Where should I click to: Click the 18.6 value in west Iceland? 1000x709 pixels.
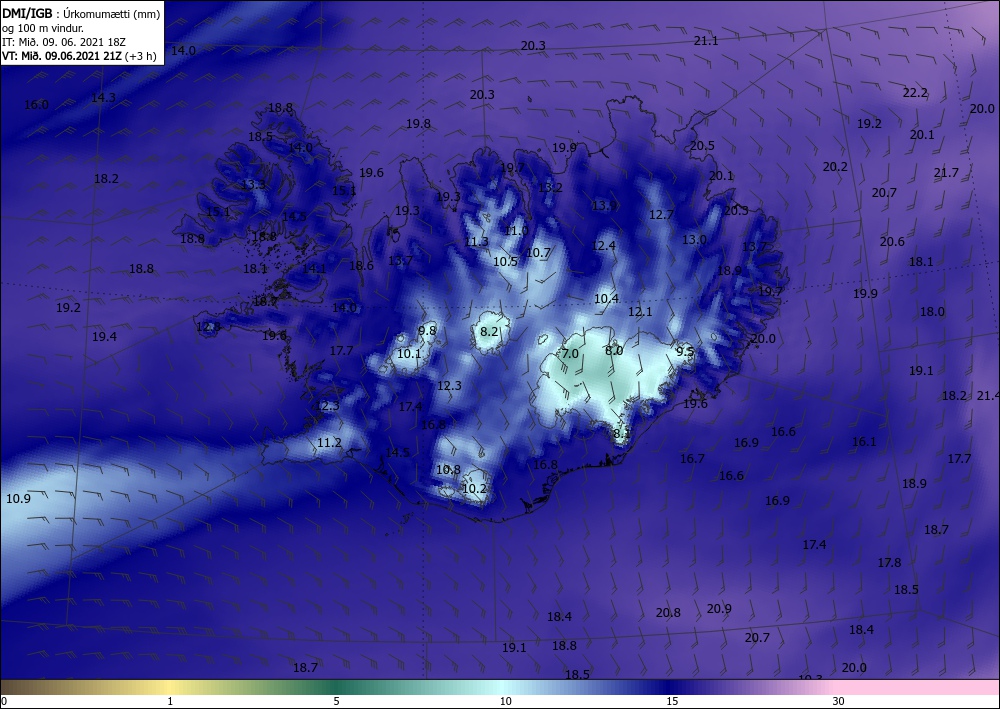[x=362, y=265]
